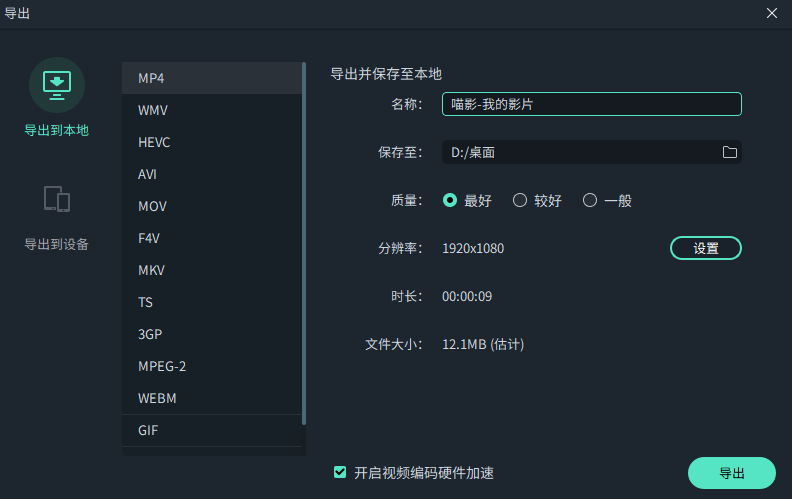Viewport: 792px width, 499px height.
Task: Click the export to device icon
Action: pyautogui.click(x=57, y=198)
